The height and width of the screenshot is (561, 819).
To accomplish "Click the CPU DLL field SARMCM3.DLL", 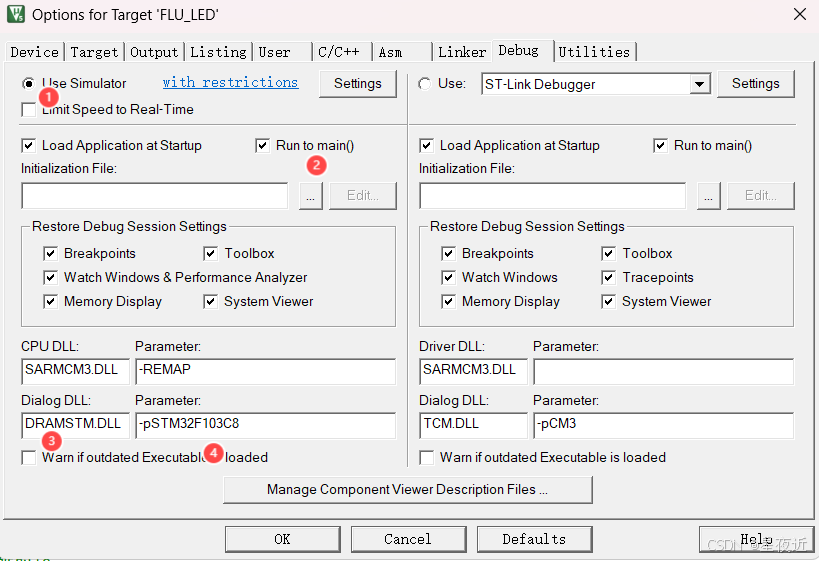I will (x=75, y=371).
